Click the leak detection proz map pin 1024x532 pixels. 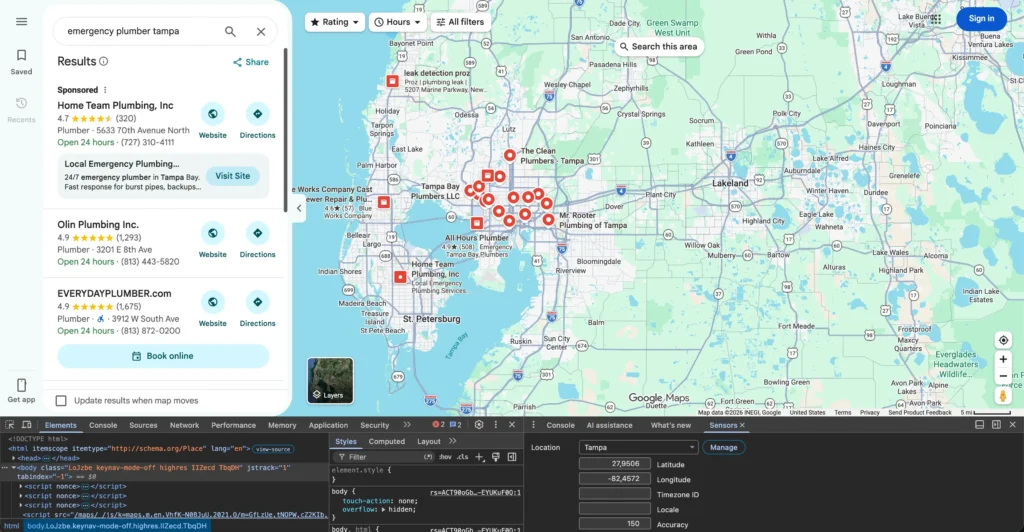point(392,81)
